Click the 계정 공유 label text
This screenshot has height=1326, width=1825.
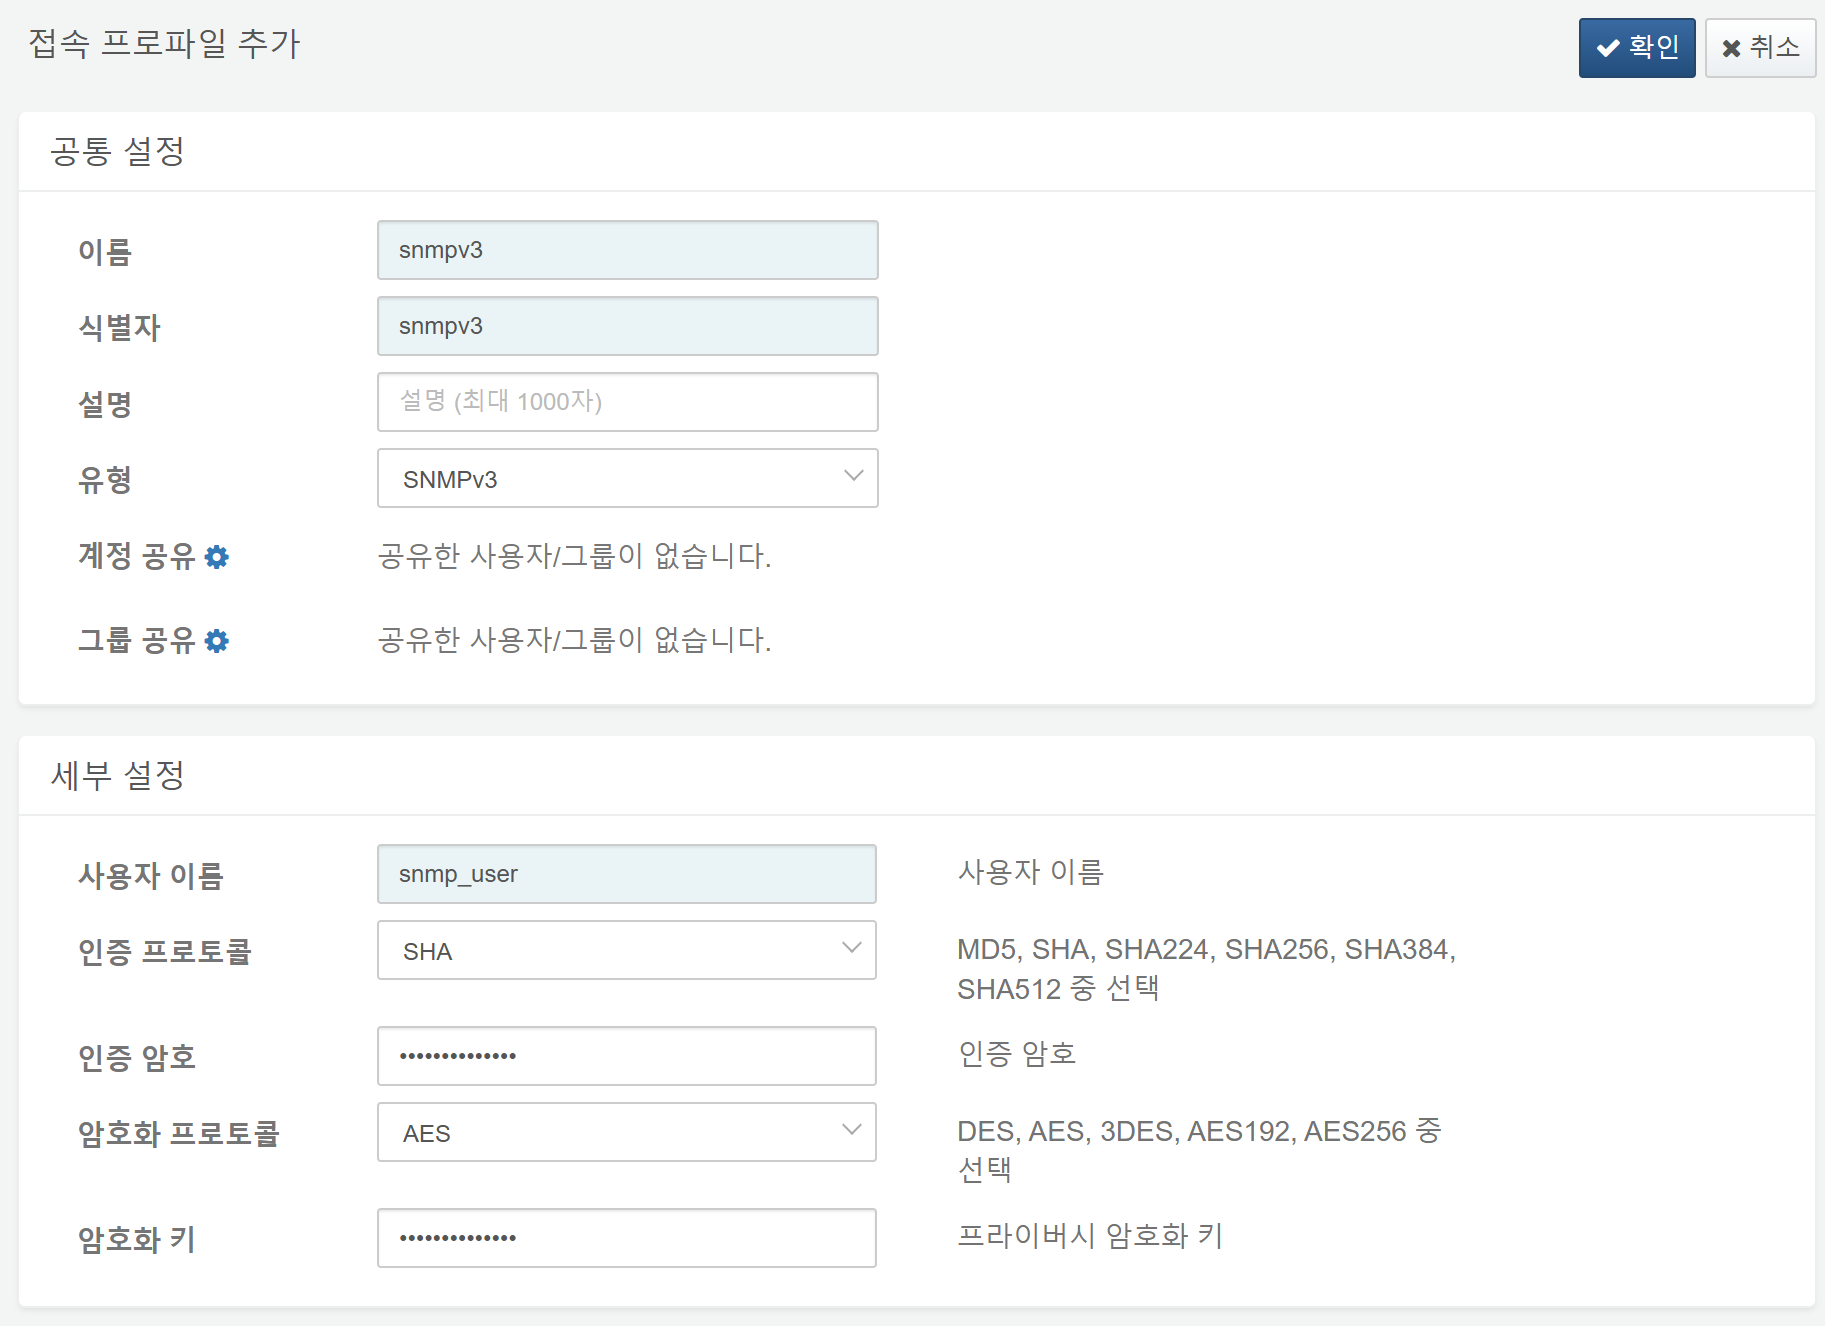coord(137,556)
